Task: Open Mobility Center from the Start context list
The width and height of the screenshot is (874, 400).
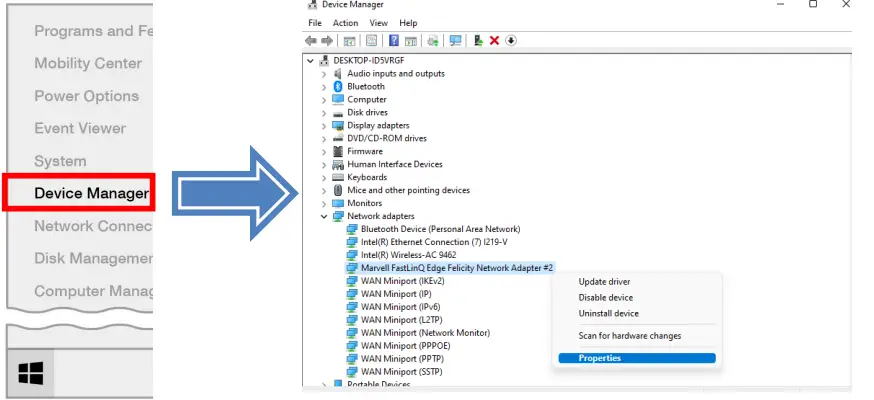Action: tap(88, 64)
